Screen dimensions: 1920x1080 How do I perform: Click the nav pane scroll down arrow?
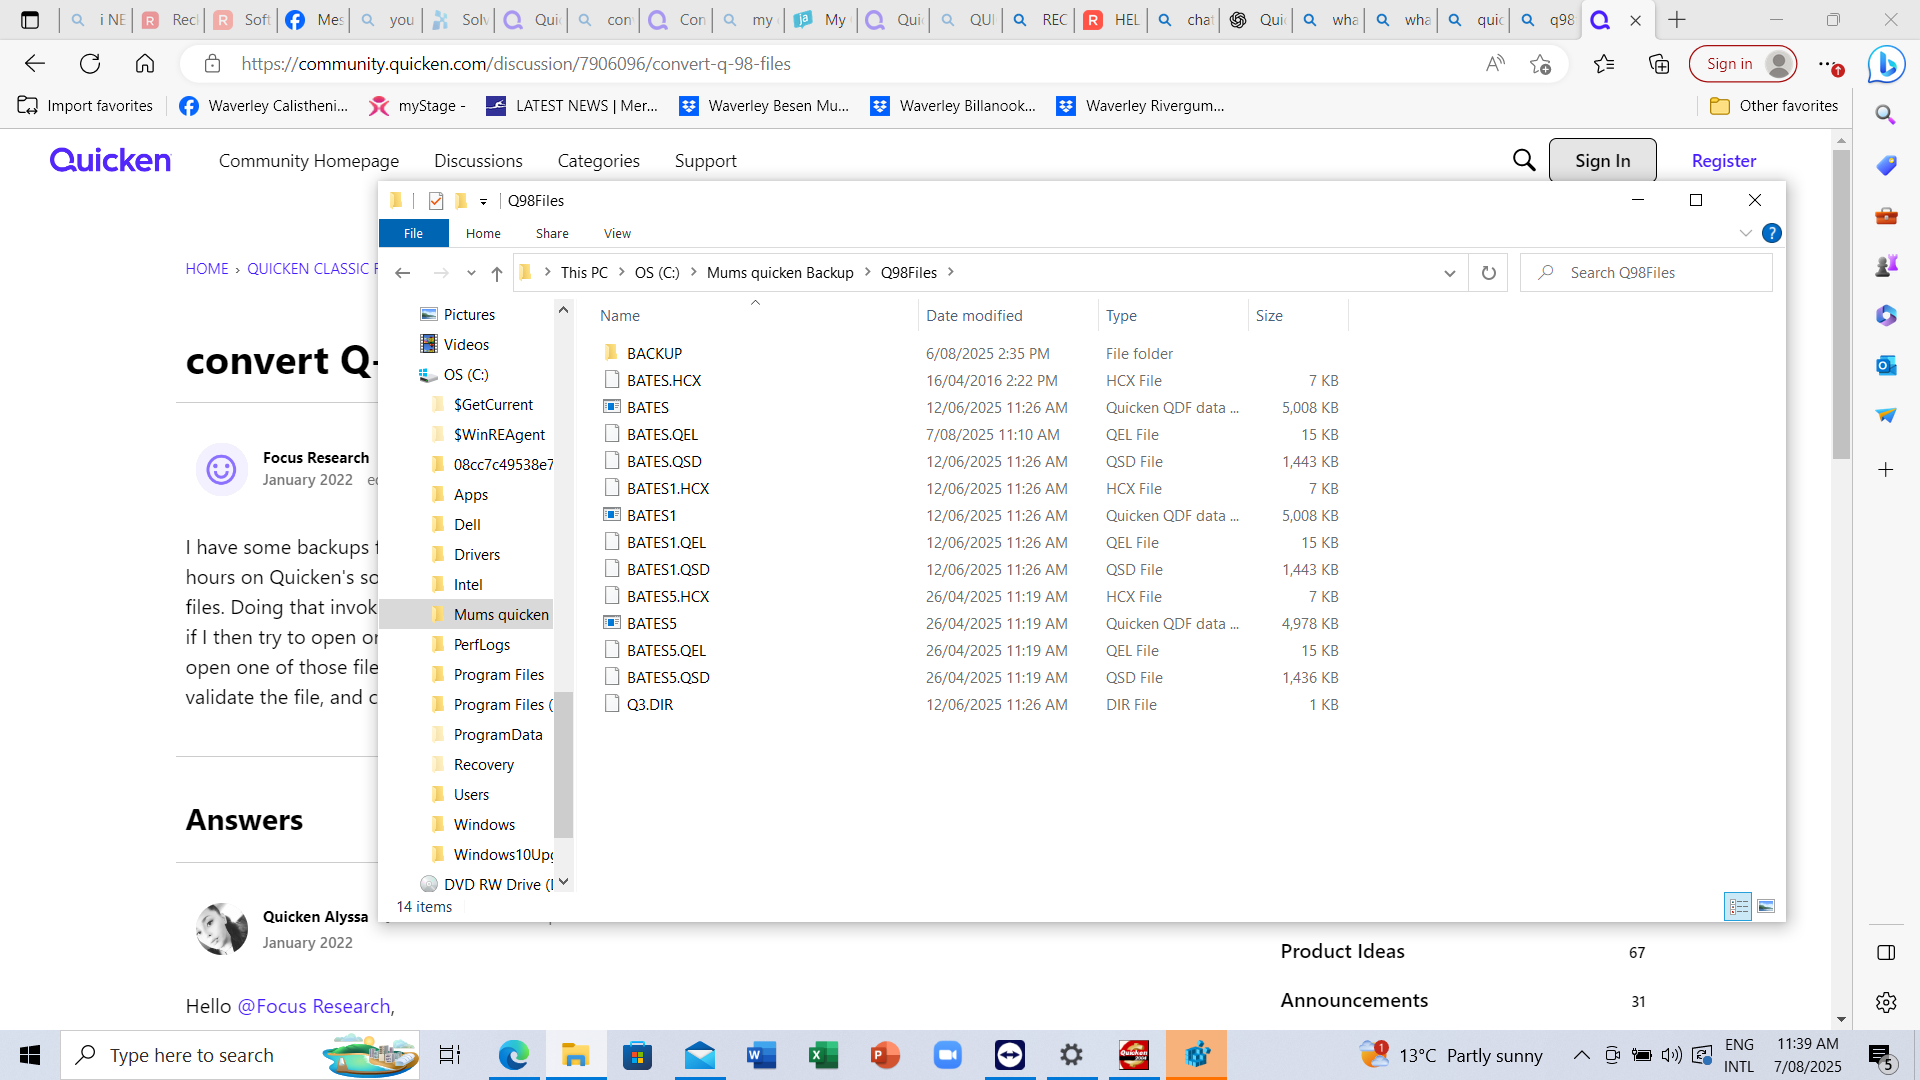[563, 882]
